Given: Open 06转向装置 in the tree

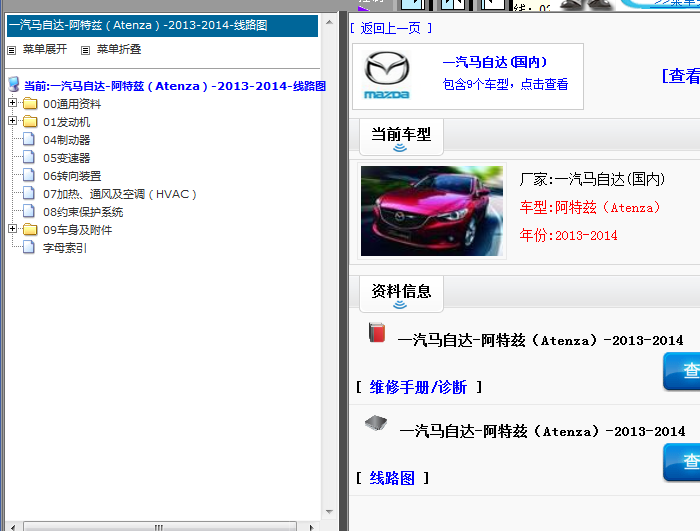Looking at the screenshot, I should pyautogui.click(x=72, y=176).
